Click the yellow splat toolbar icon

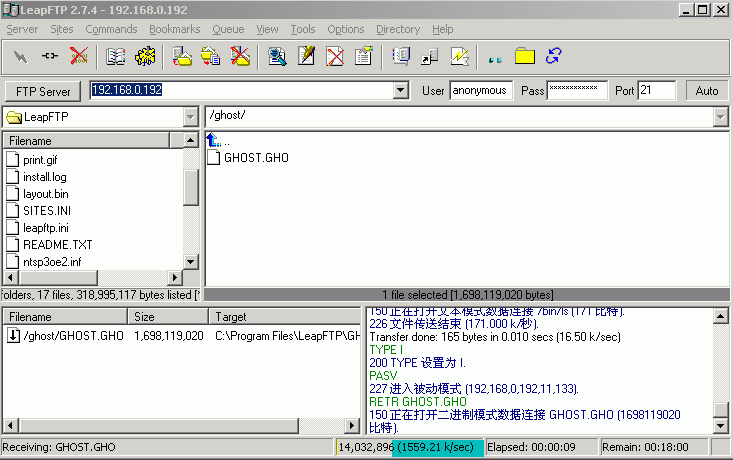click(145, 56)
